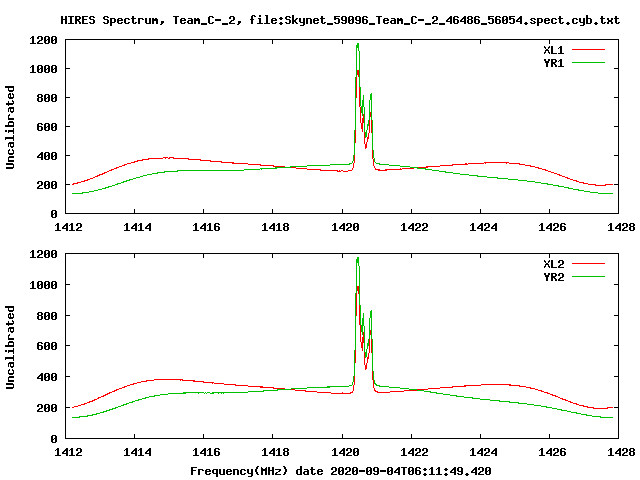Click the 1422 frequency tick under XL1/YR1 plot
Image resolution: width=640 pixels, height=480 pixels.
[x=414, y=227]
